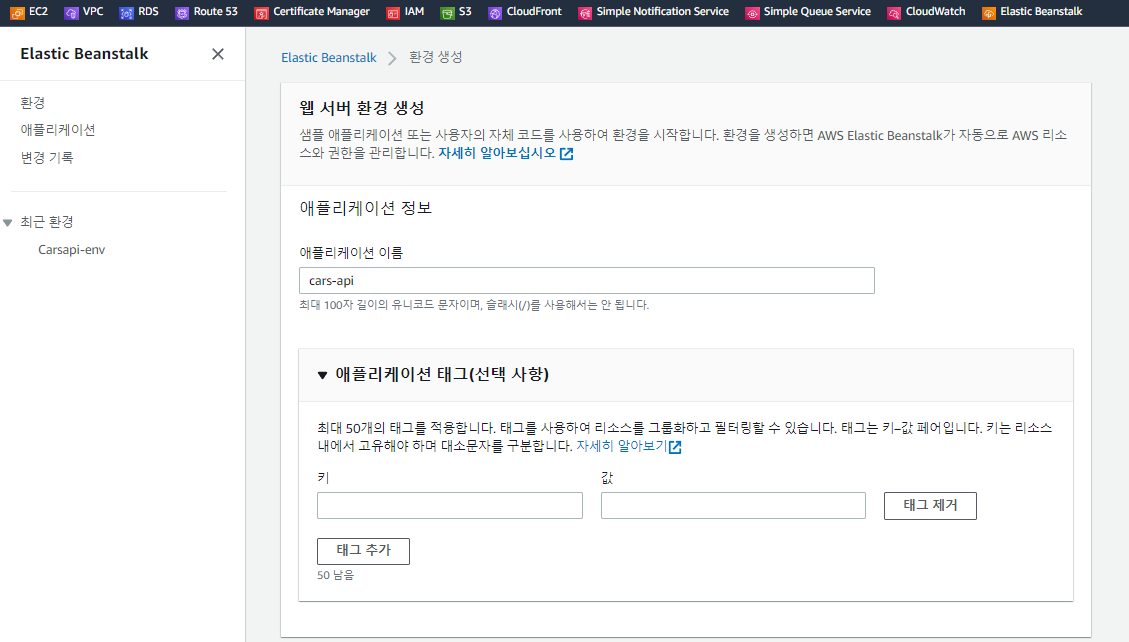Click 웹 서버 환경 생성 heading

362,108
